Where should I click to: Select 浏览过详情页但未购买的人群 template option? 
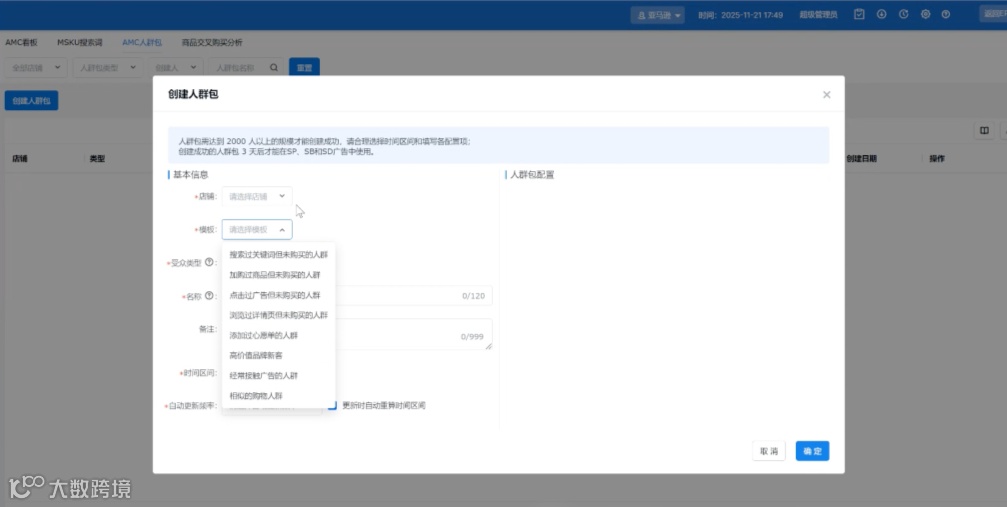[x=279, y=315]
